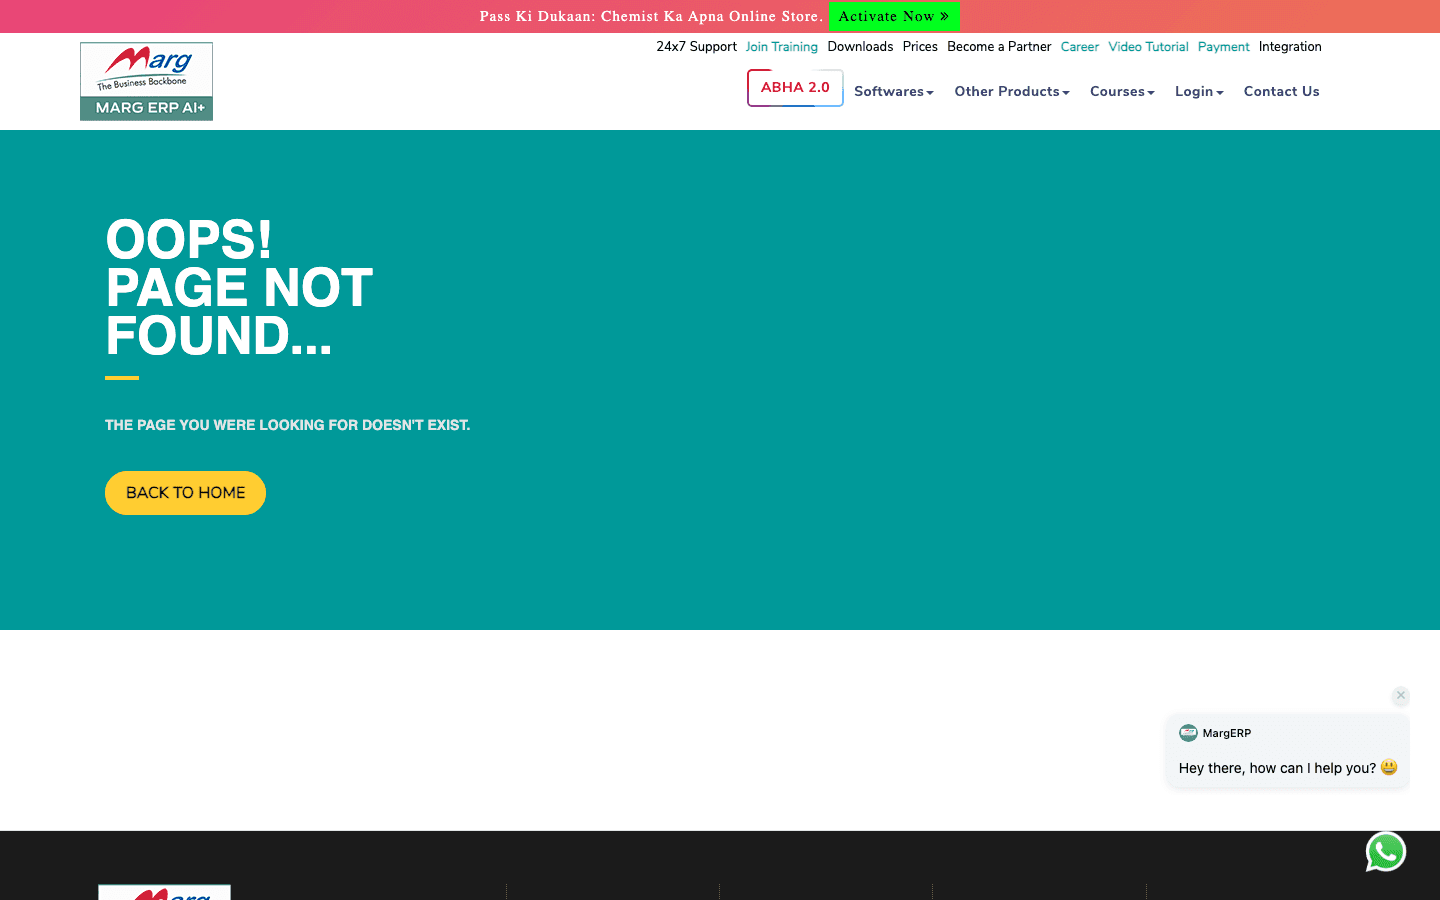Open the Career link
1440x900 pixels.
click(1080, 47)
